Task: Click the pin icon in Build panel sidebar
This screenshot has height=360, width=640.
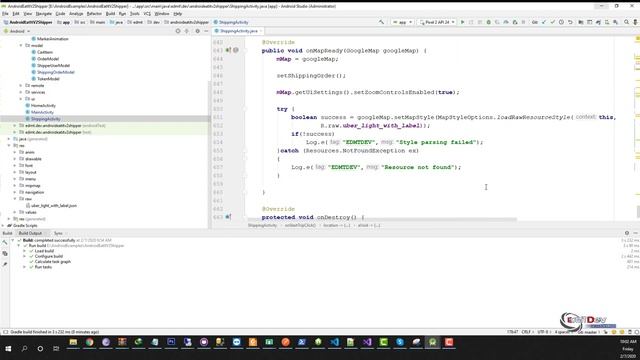Action: coord(5,264)
